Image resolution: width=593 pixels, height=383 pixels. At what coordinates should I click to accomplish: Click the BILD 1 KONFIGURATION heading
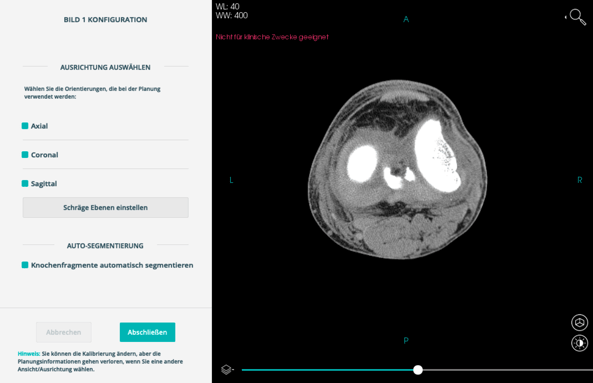point(106,20)
